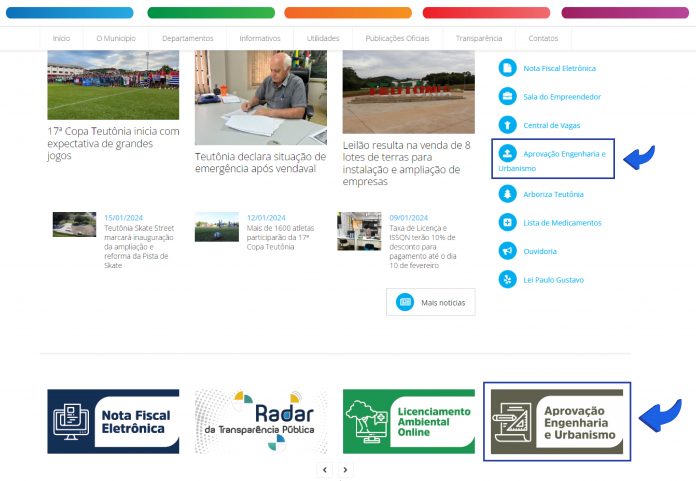Click the Nota Fiscal Eletrônica sidebar icon

(507, 68)
